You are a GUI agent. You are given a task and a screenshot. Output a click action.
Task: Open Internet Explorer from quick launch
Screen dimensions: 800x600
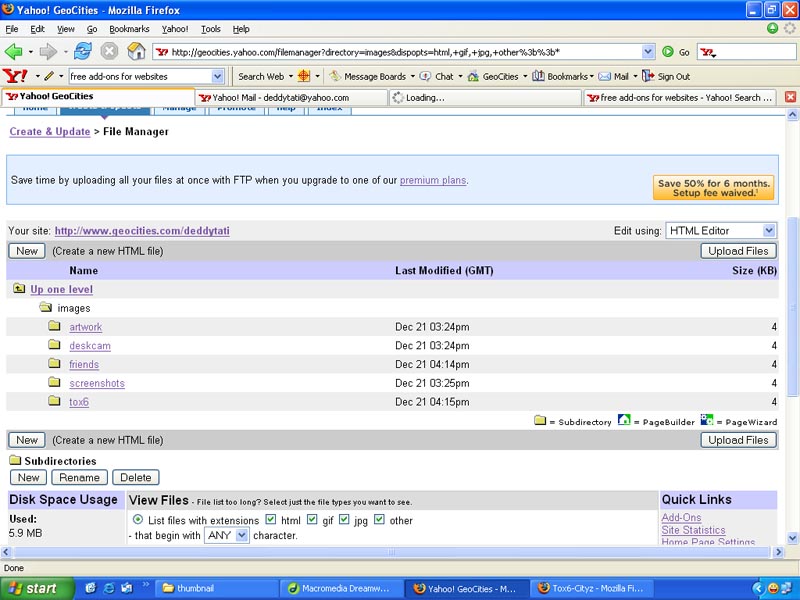point(109,588)
